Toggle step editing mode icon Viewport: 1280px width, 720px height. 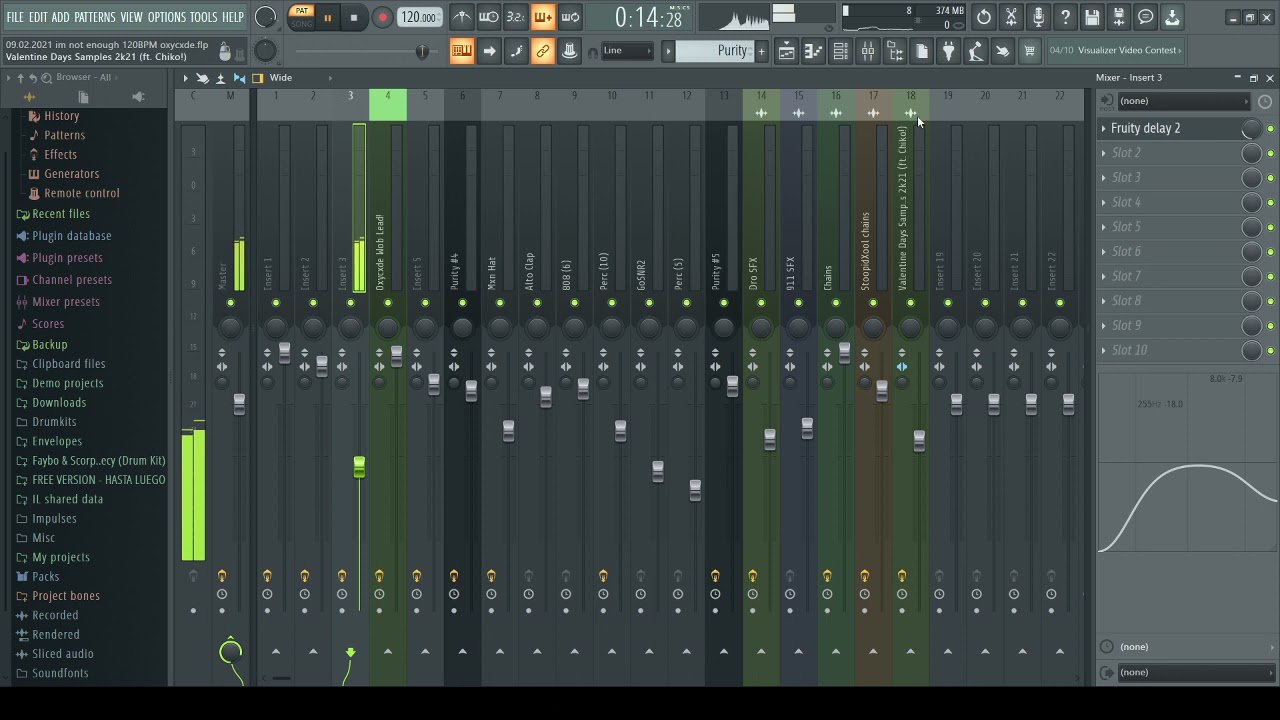pos(516,51)
